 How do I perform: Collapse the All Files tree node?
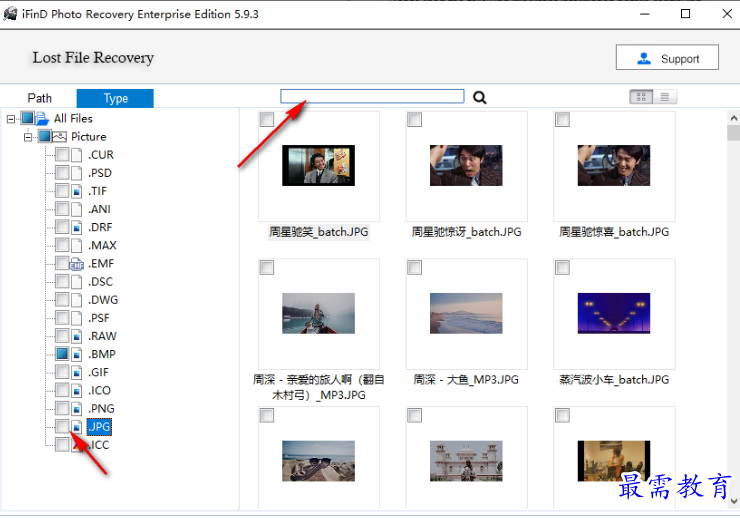pos(11,119)
